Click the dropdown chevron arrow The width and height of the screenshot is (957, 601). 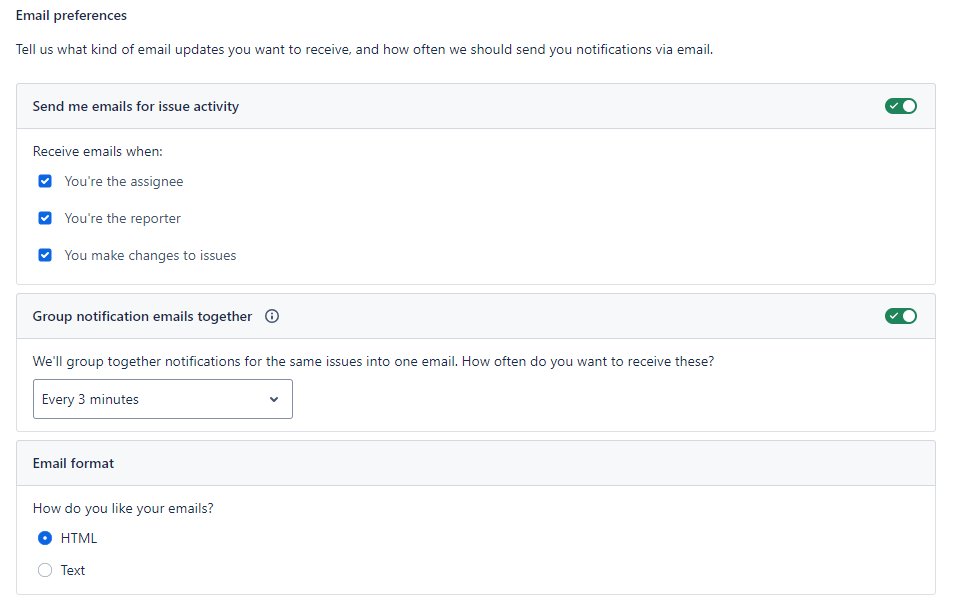tap(274, 399)
